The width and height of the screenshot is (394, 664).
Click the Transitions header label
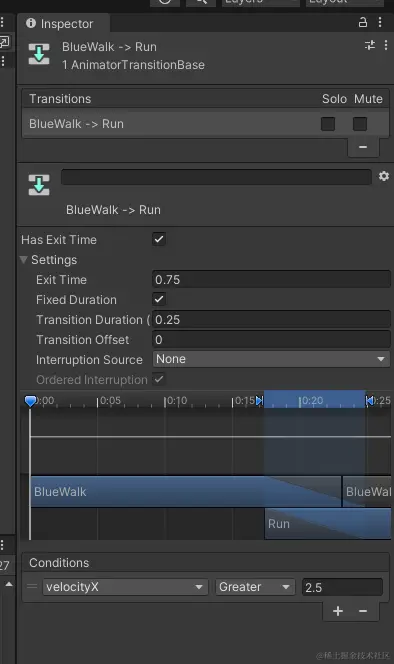(60, 99)
